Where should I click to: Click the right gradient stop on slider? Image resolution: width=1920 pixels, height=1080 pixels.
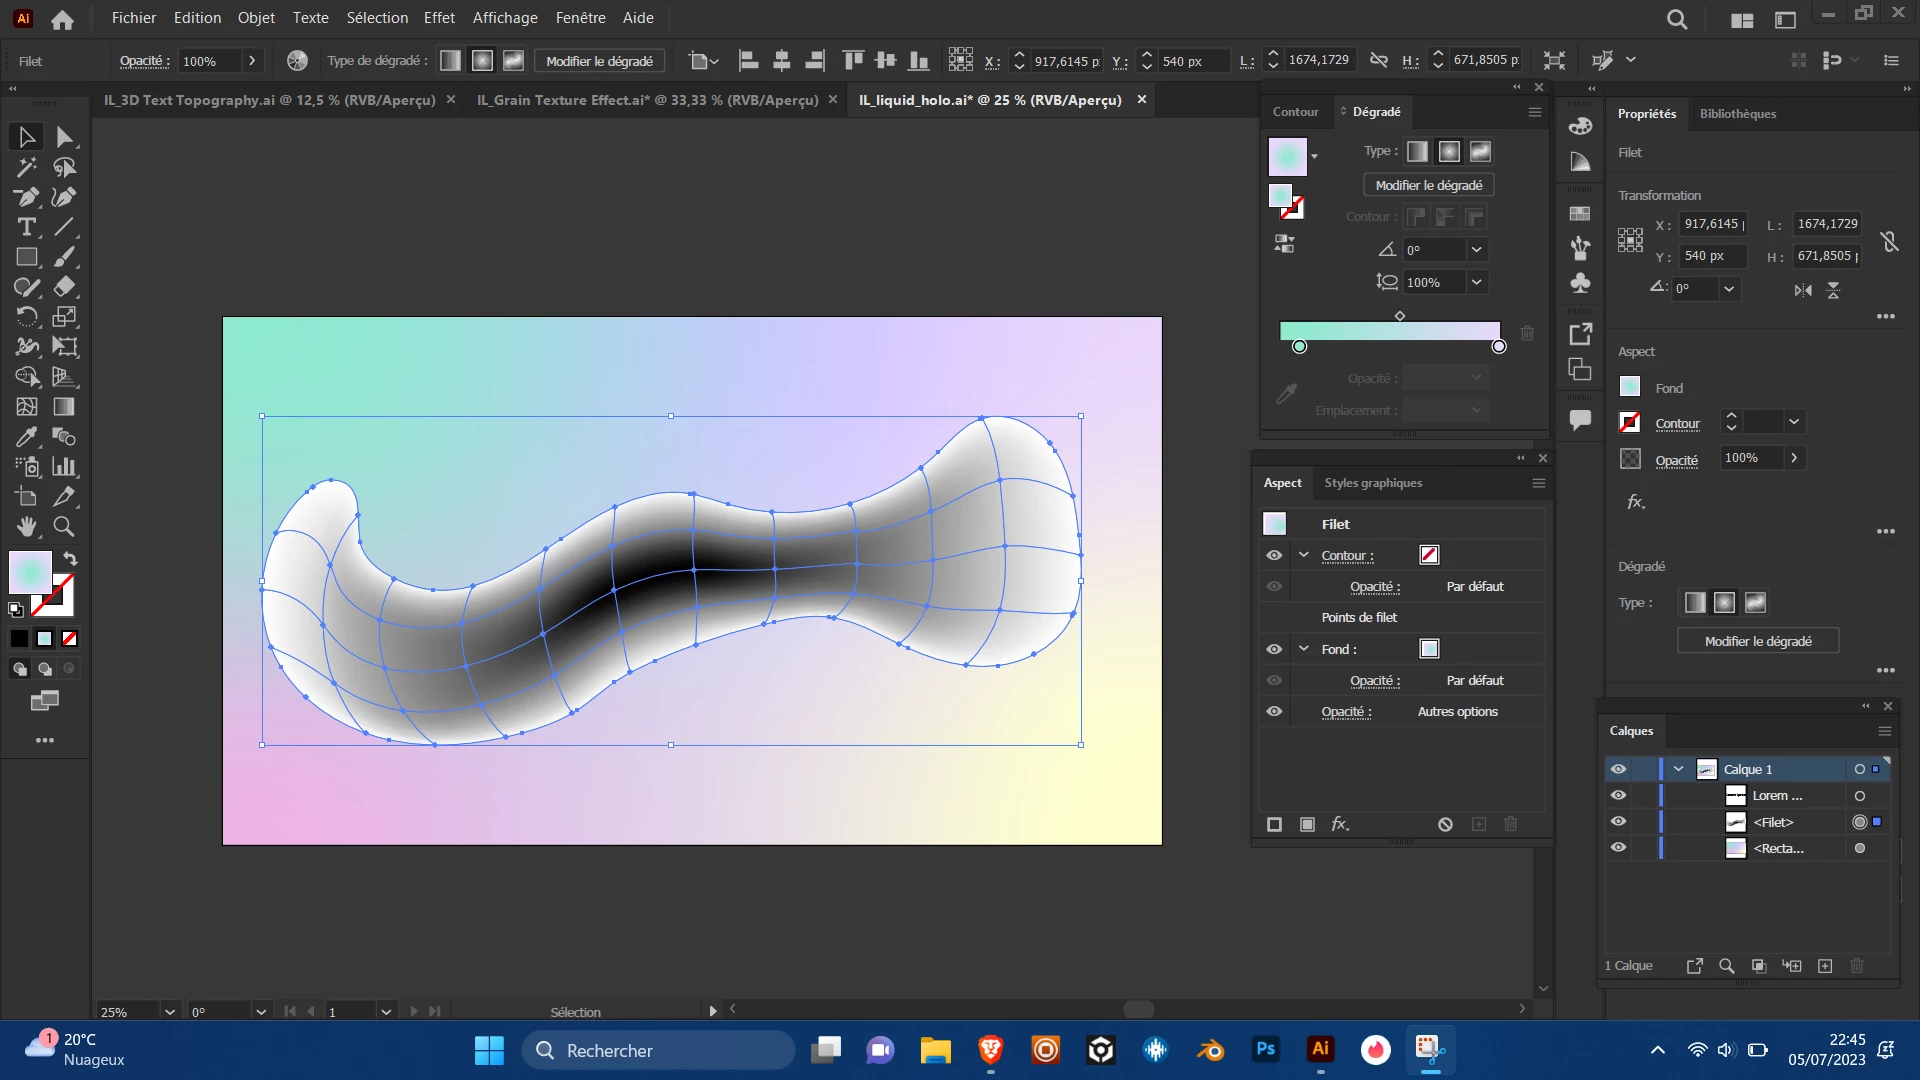coord(1498,346)
